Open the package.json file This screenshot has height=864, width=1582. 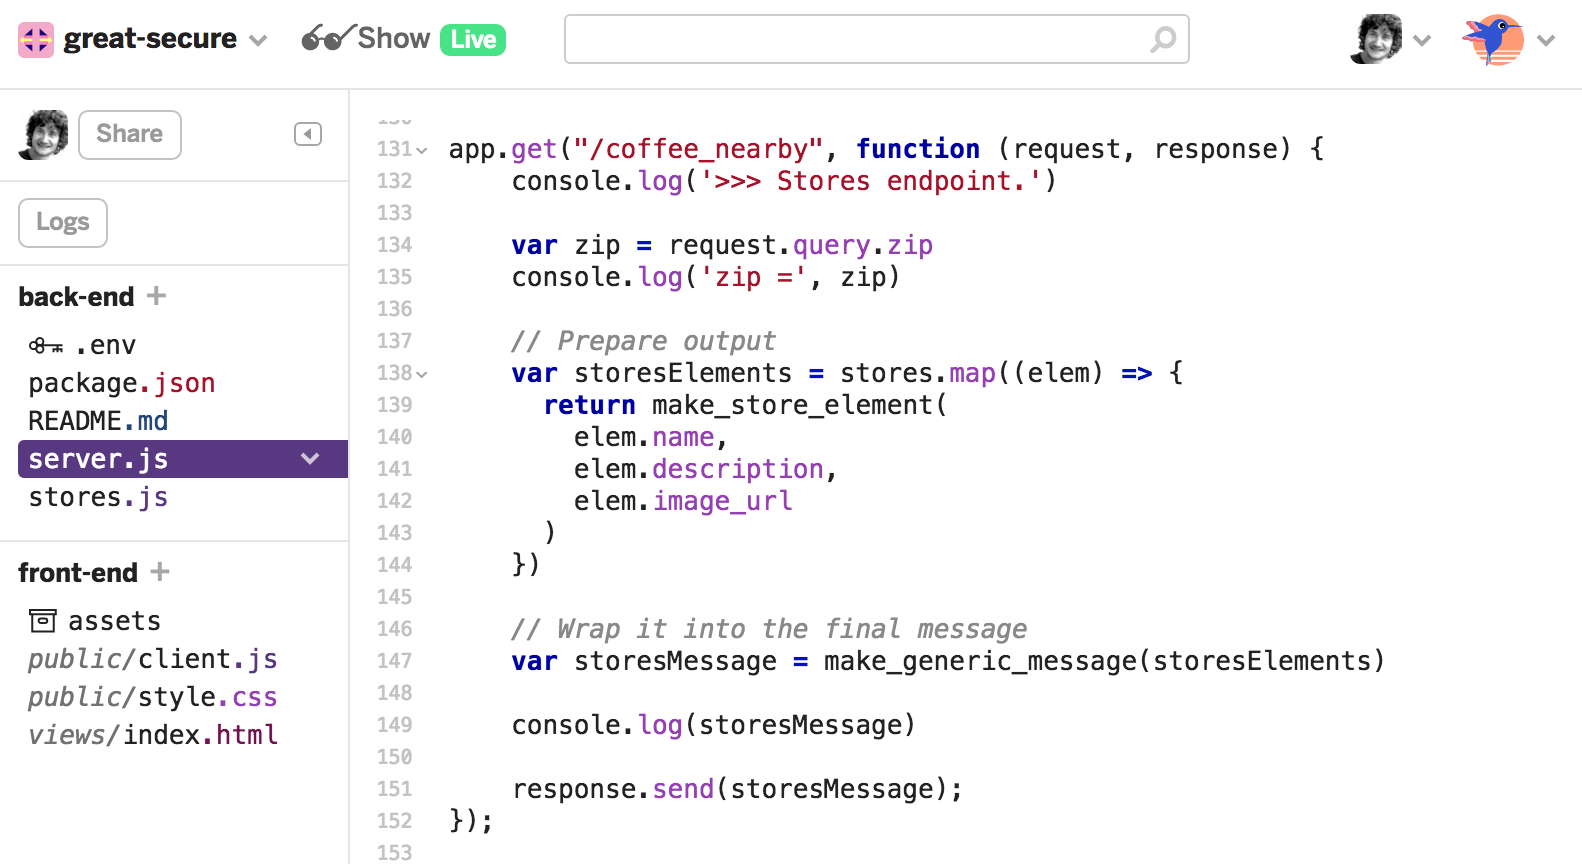point(122,383)
